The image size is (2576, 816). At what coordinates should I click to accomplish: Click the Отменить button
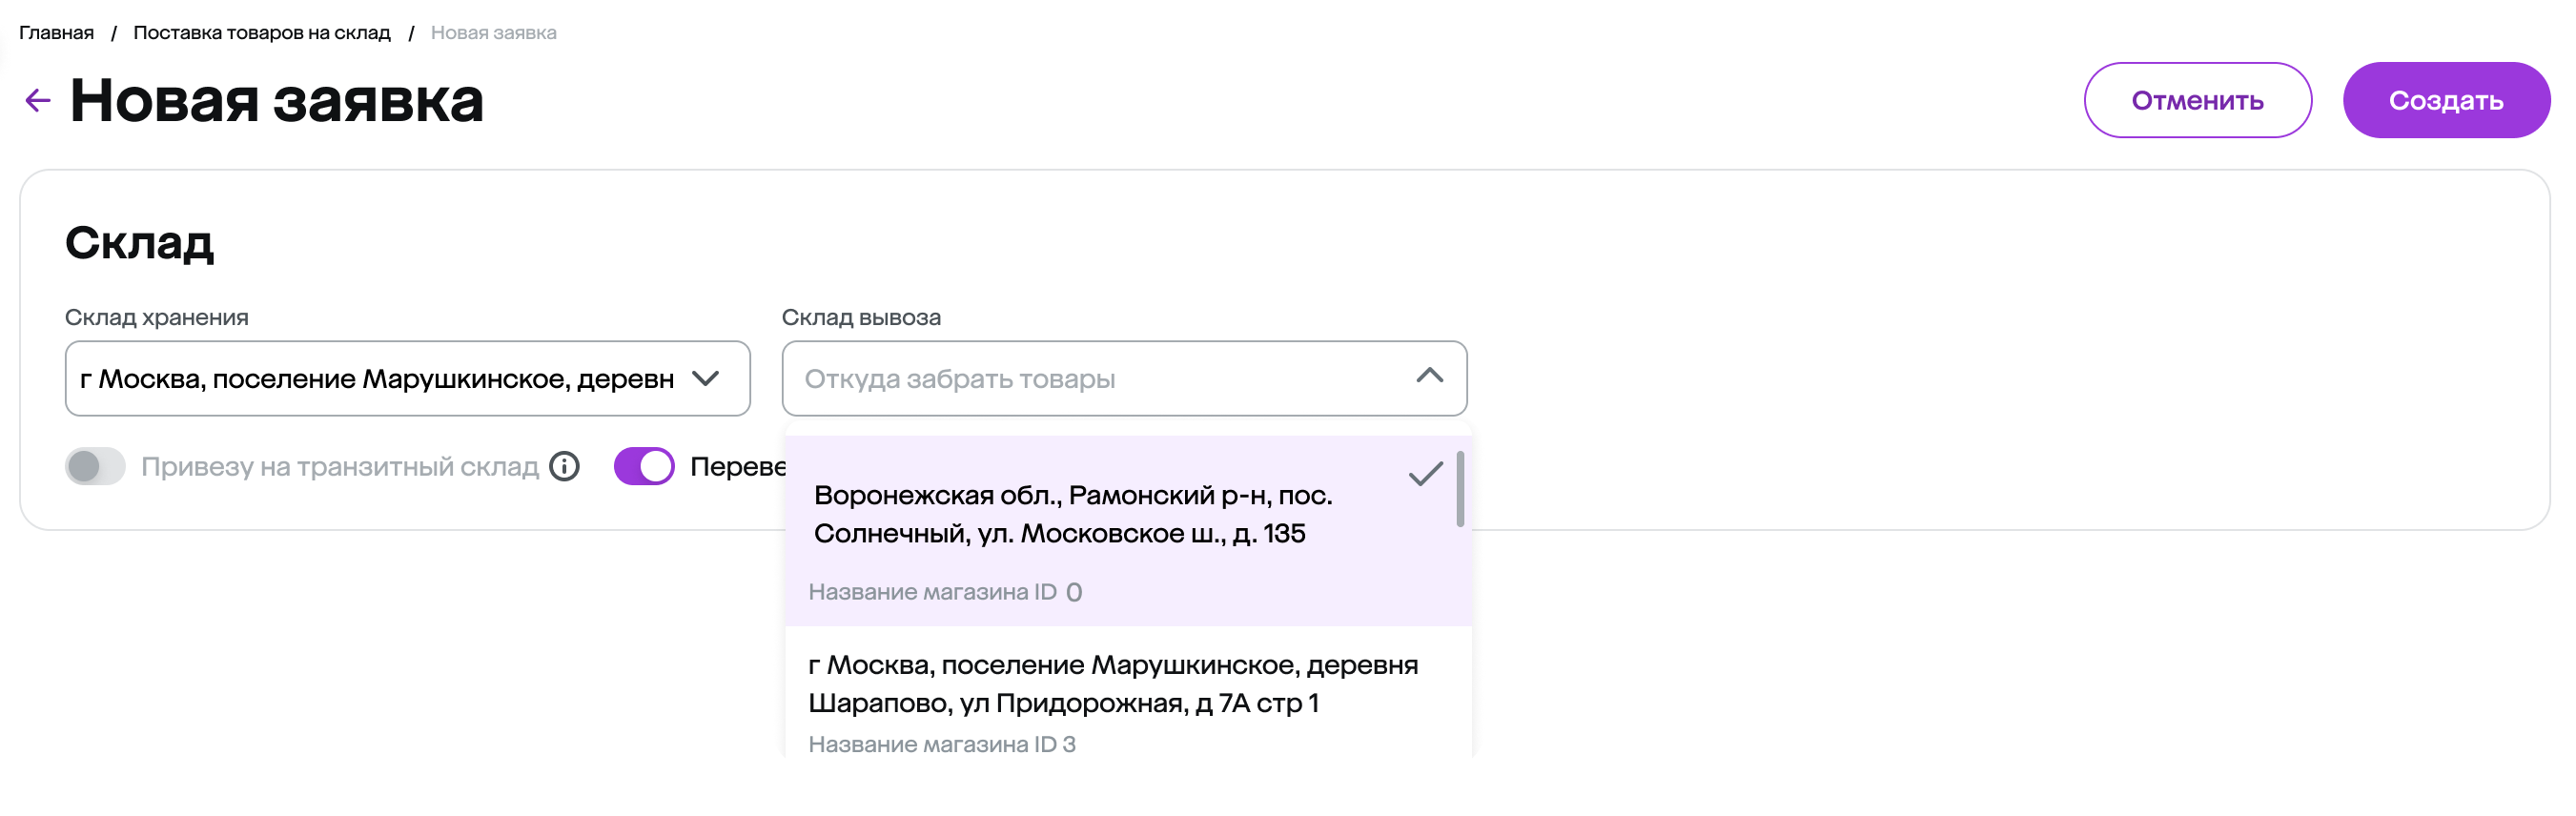click(x=2196, y=101)
